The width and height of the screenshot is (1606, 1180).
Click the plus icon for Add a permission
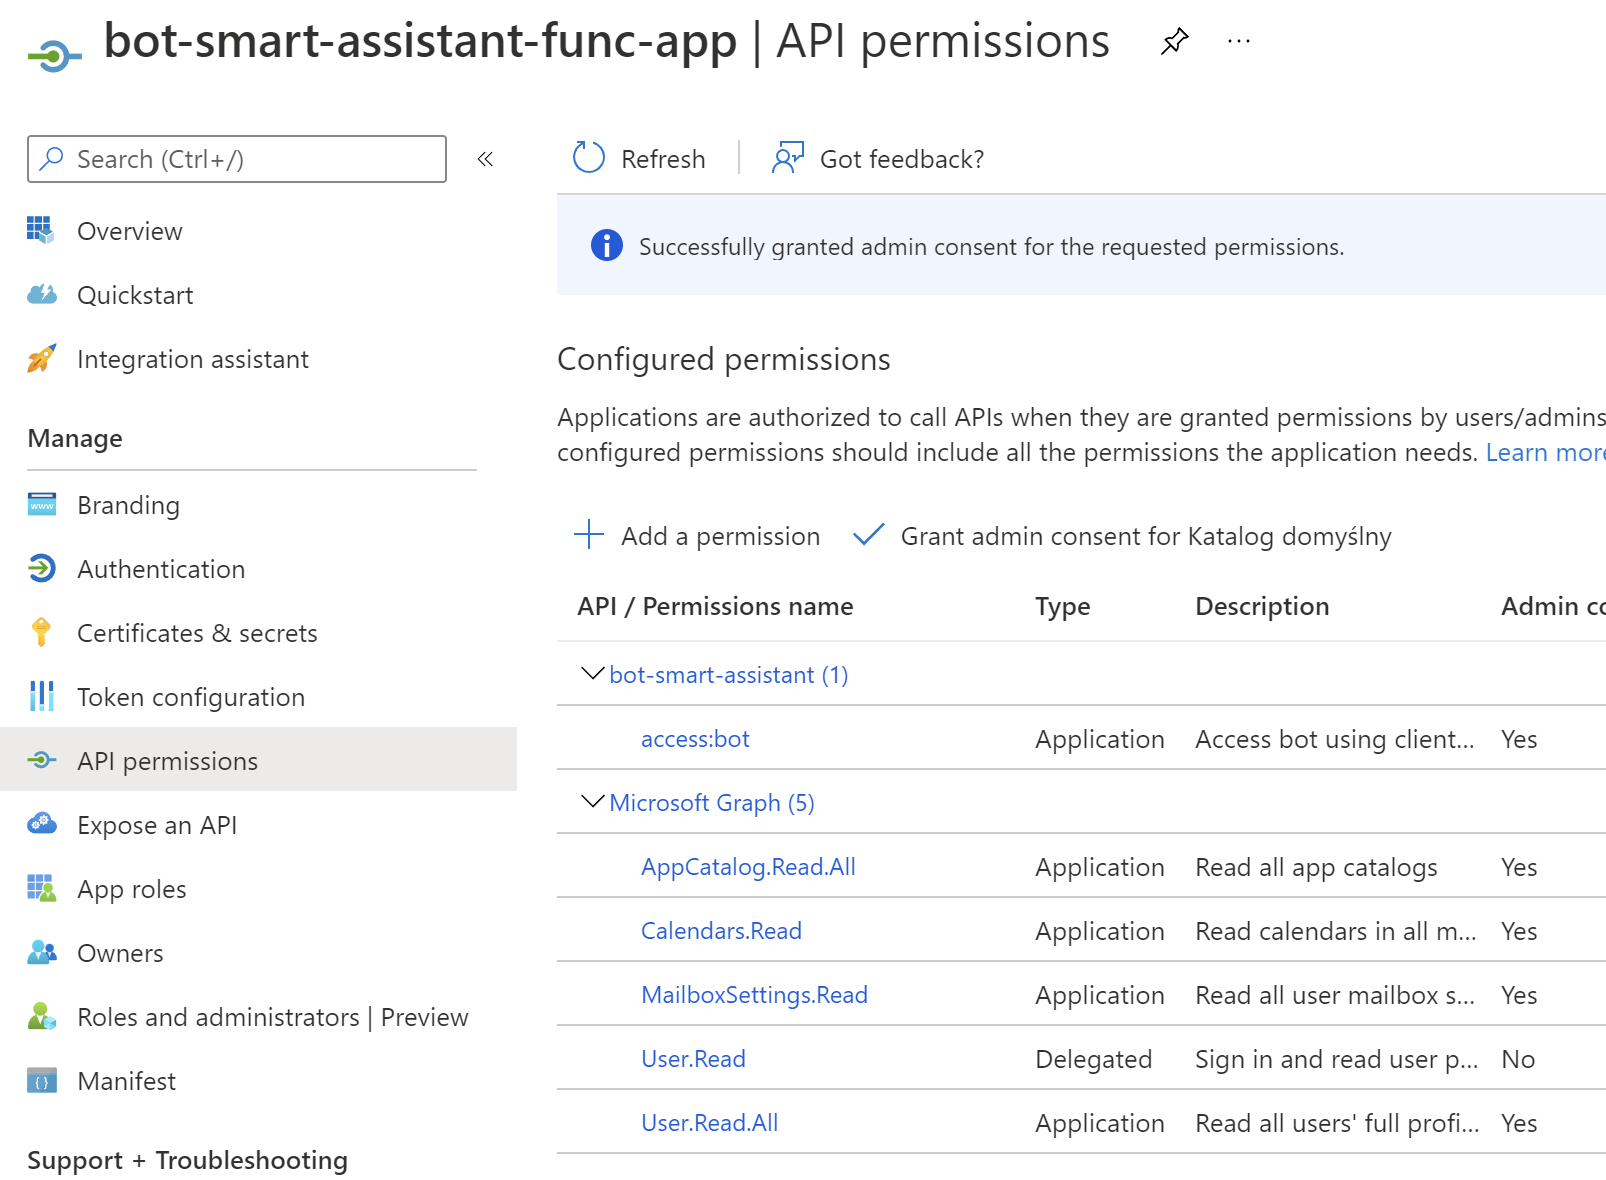pos(589,535)
